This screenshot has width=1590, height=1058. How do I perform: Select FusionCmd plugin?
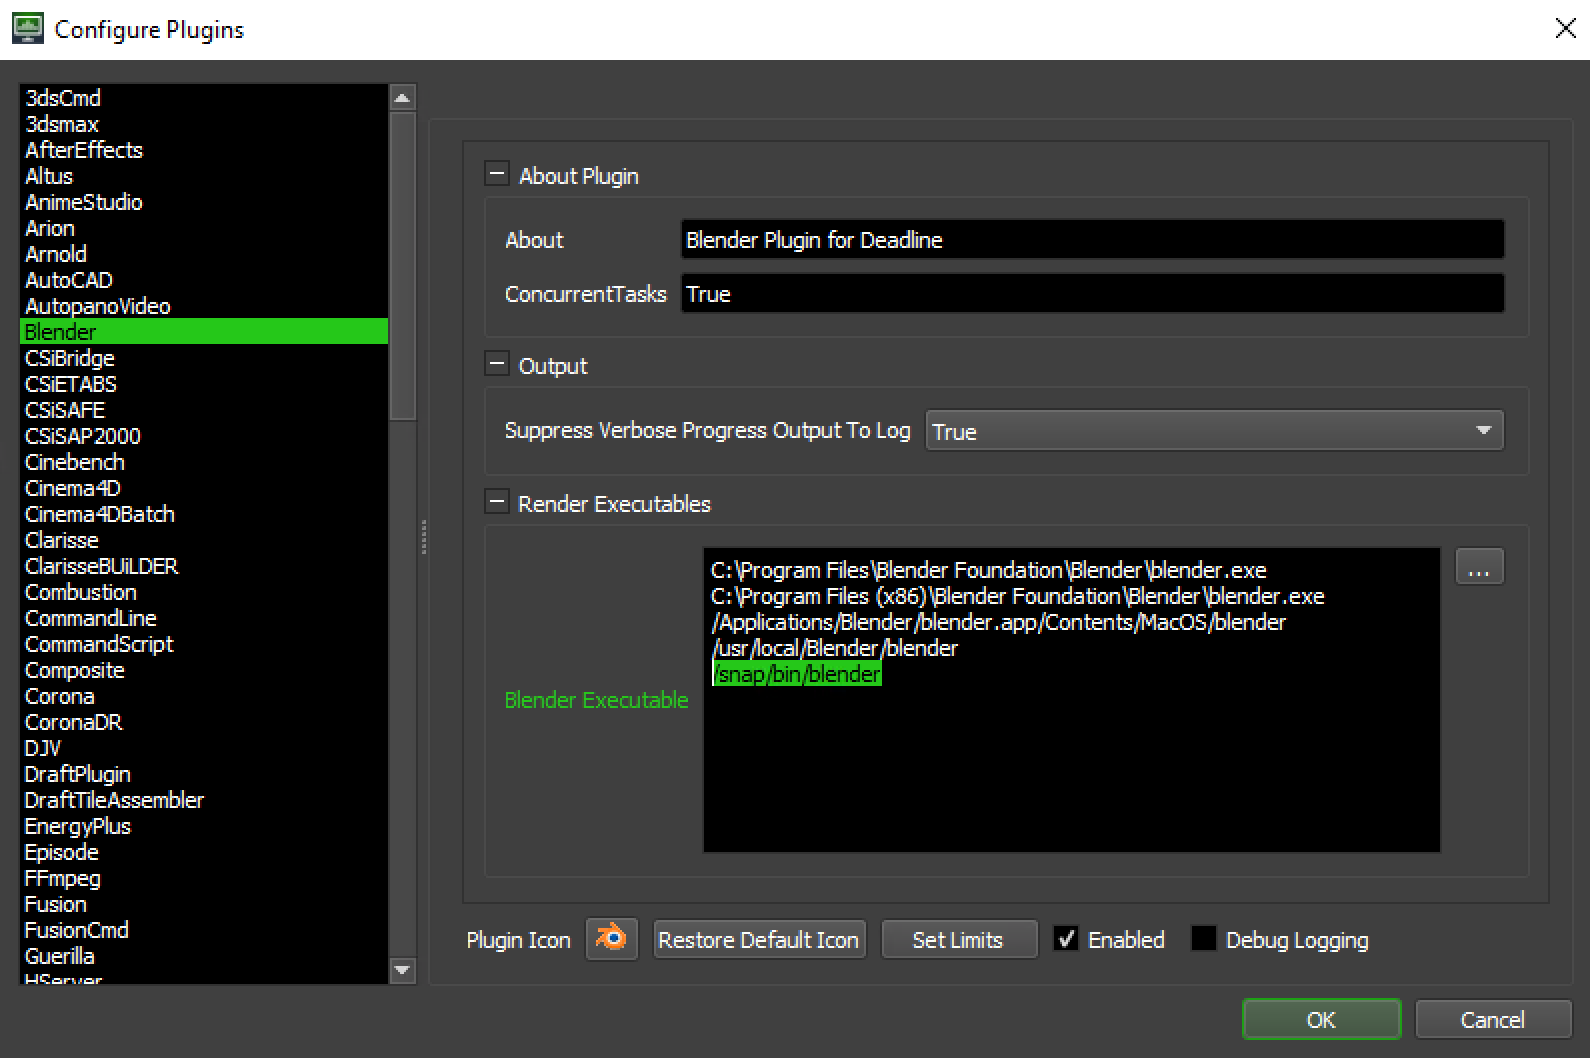[204, 930]
